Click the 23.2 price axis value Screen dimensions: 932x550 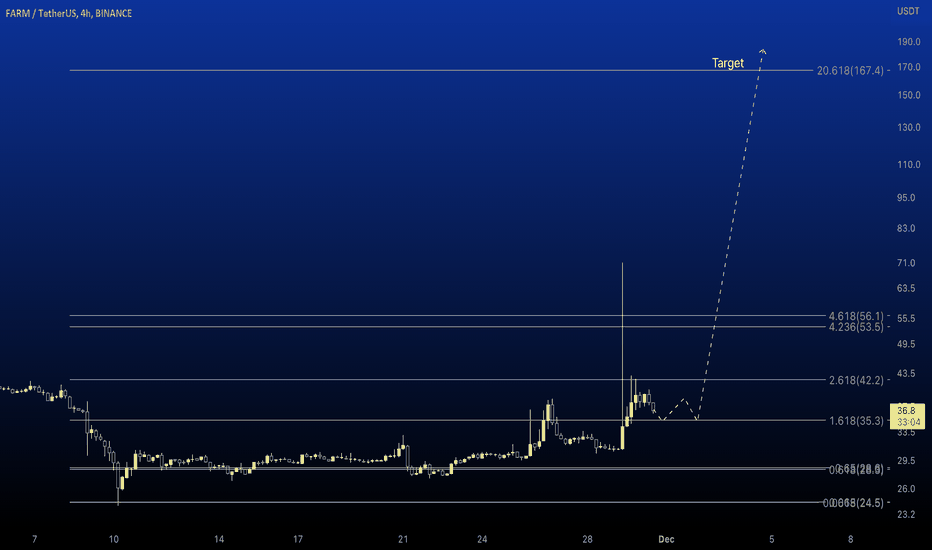coord(906,514)
